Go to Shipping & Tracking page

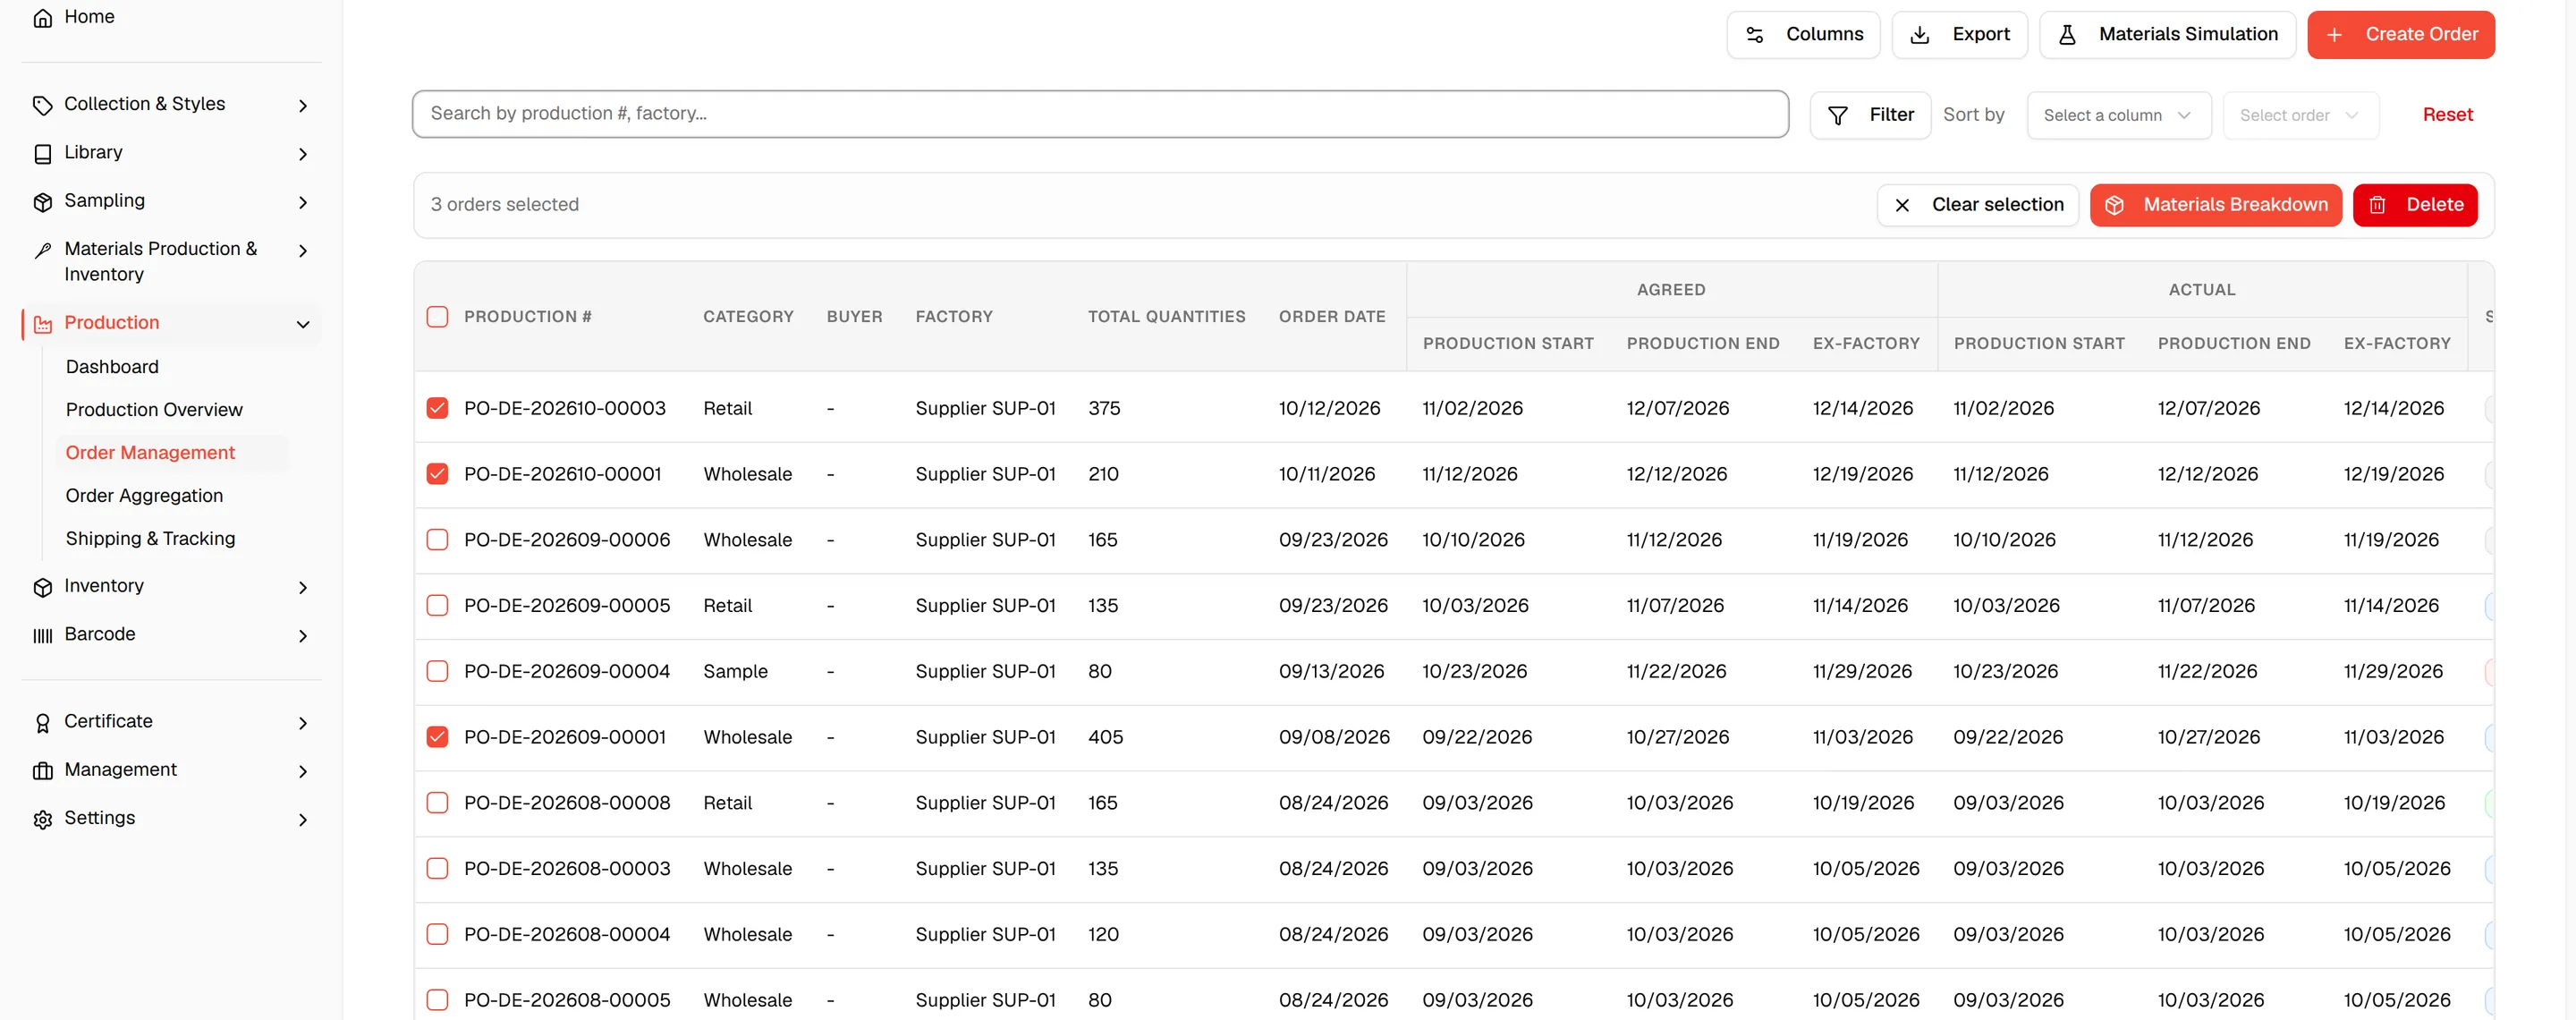click(150, 539)
